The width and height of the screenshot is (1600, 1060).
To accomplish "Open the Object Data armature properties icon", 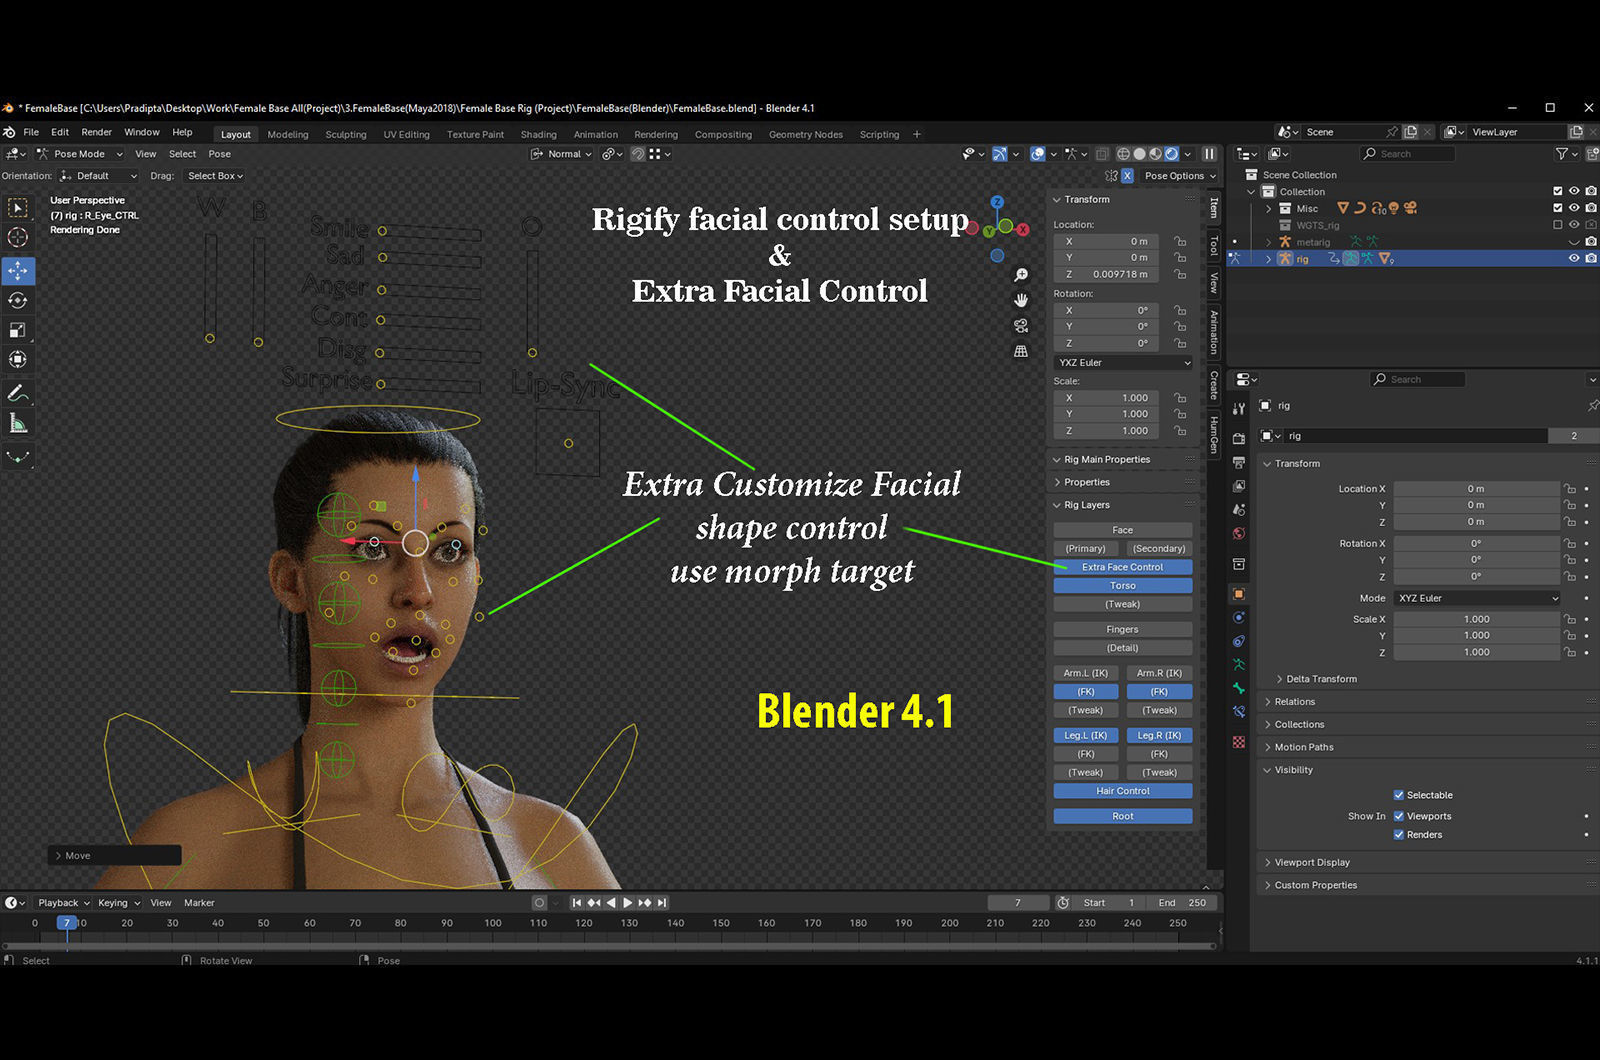I will coord(1239,665).
